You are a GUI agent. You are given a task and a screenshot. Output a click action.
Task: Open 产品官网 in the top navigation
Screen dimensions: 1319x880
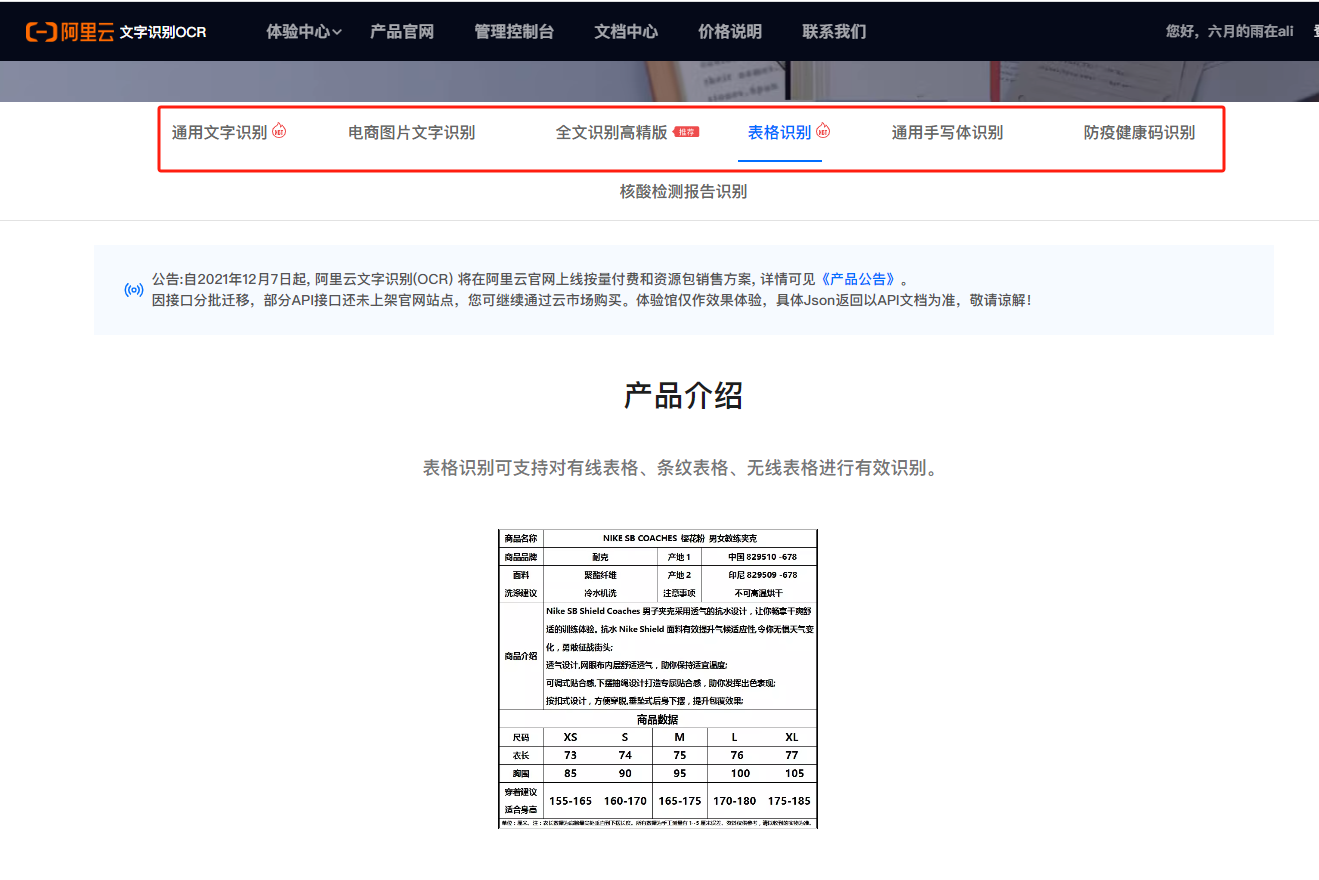coord(402,32)
